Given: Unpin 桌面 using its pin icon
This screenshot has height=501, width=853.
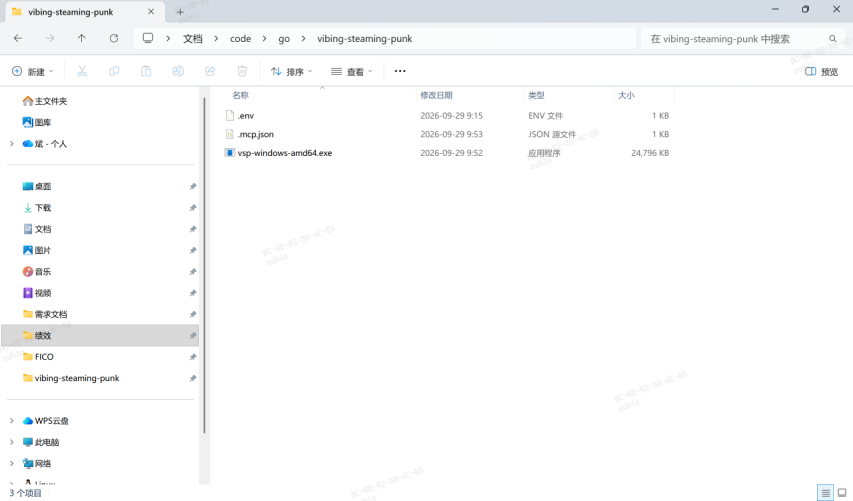Looking at the screenshot, I should (x=193, y=187).
